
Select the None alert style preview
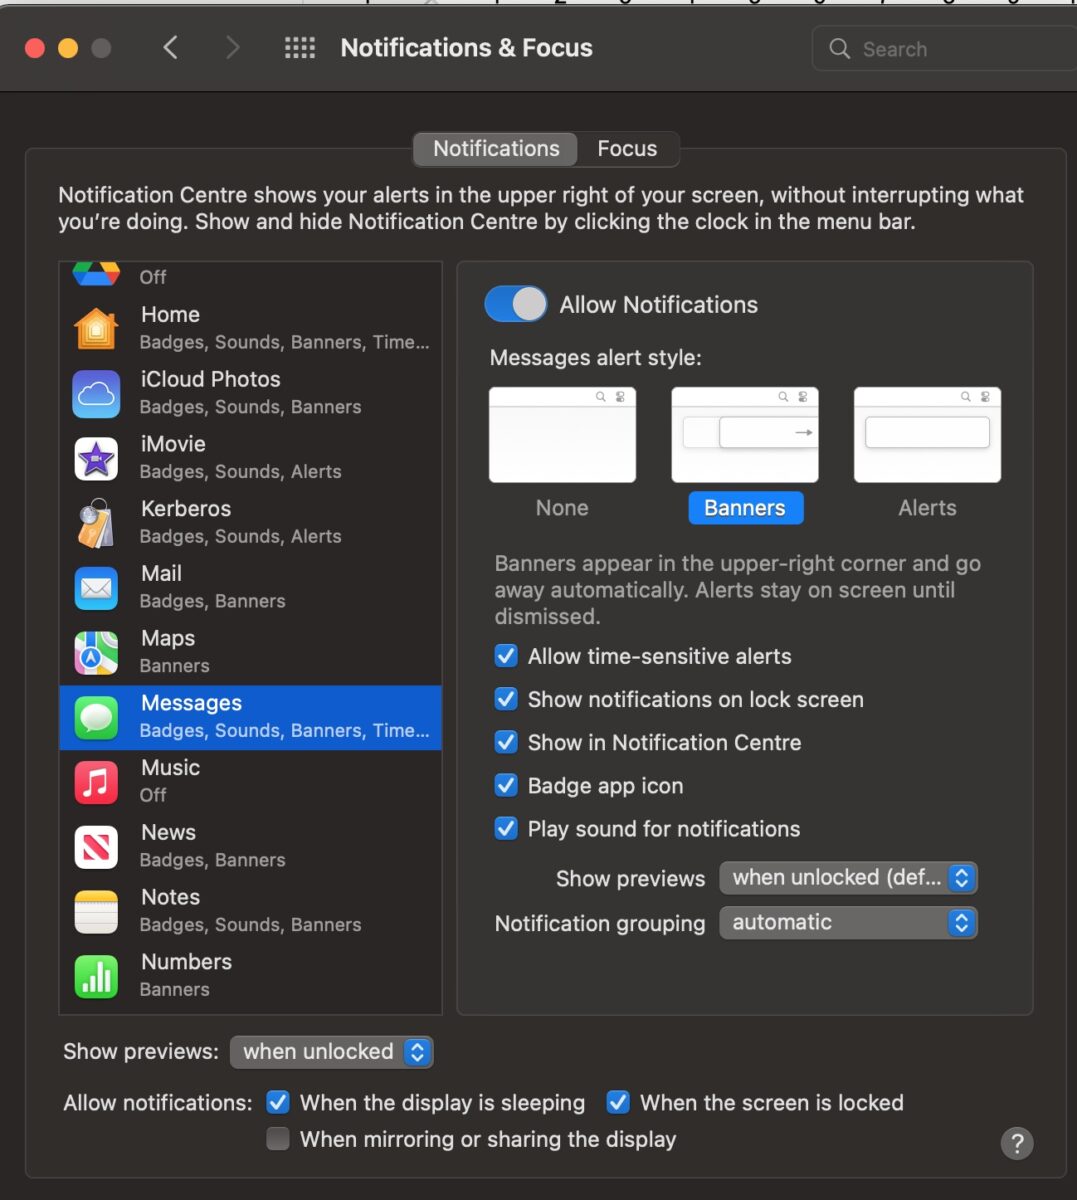tap(562, 435)
